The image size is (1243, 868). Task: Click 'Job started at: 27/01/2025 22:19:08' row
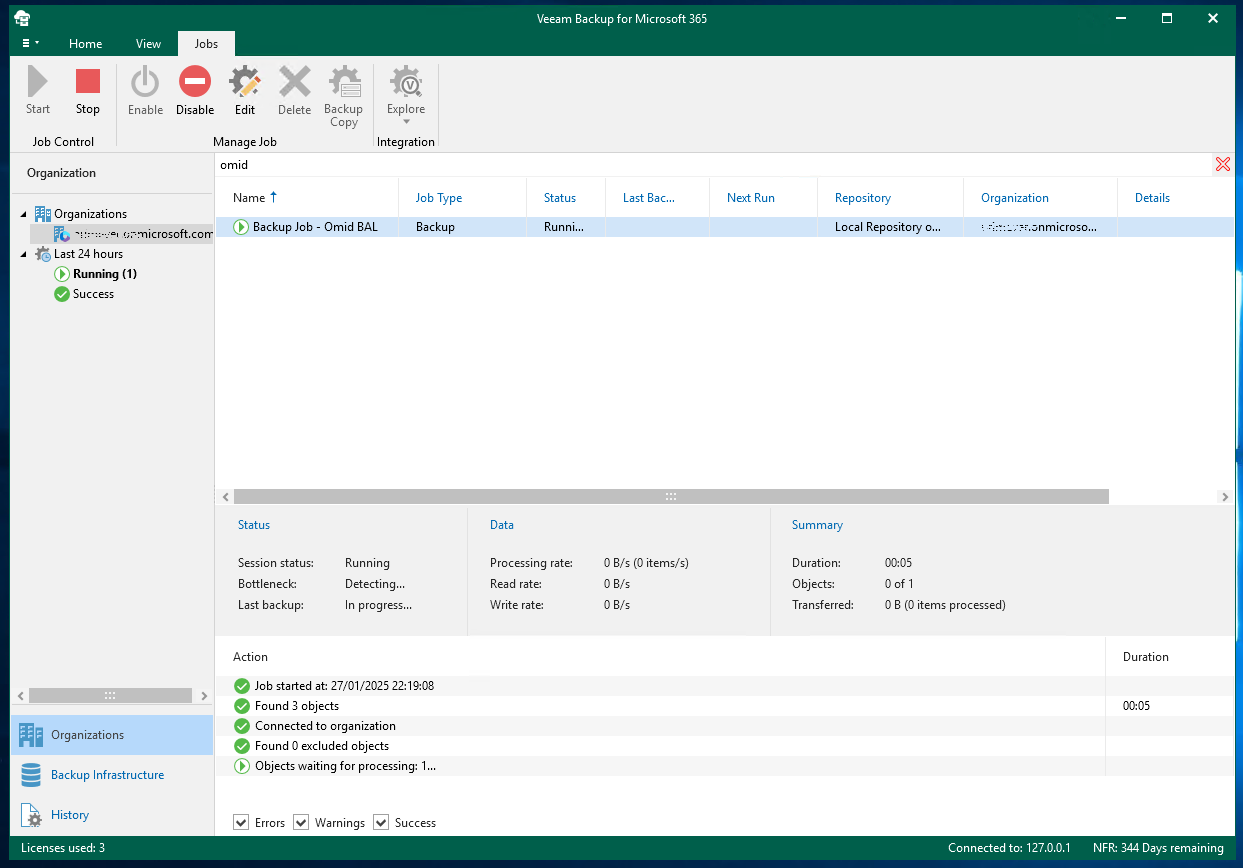(724, 686)
